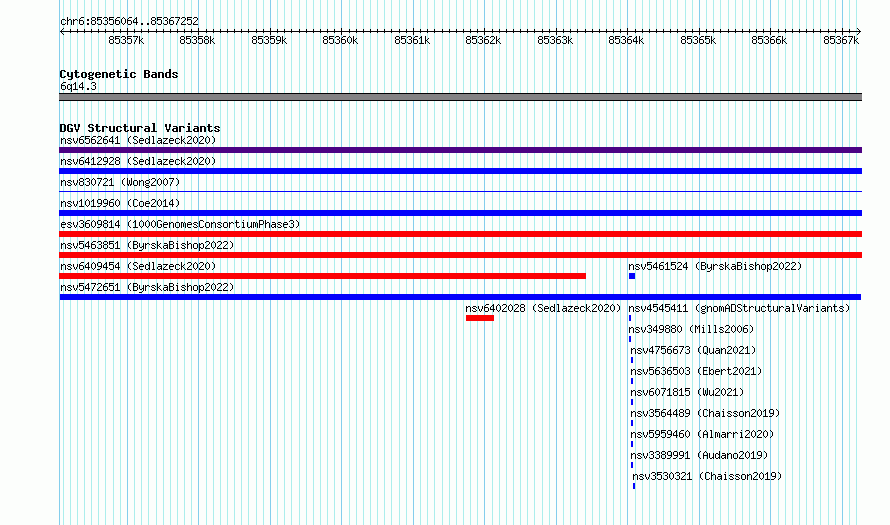This screenshot has width=890, height=525.
Task: Open nsv1019960 (Coe2014) variant label
Action: click(120, 203)
